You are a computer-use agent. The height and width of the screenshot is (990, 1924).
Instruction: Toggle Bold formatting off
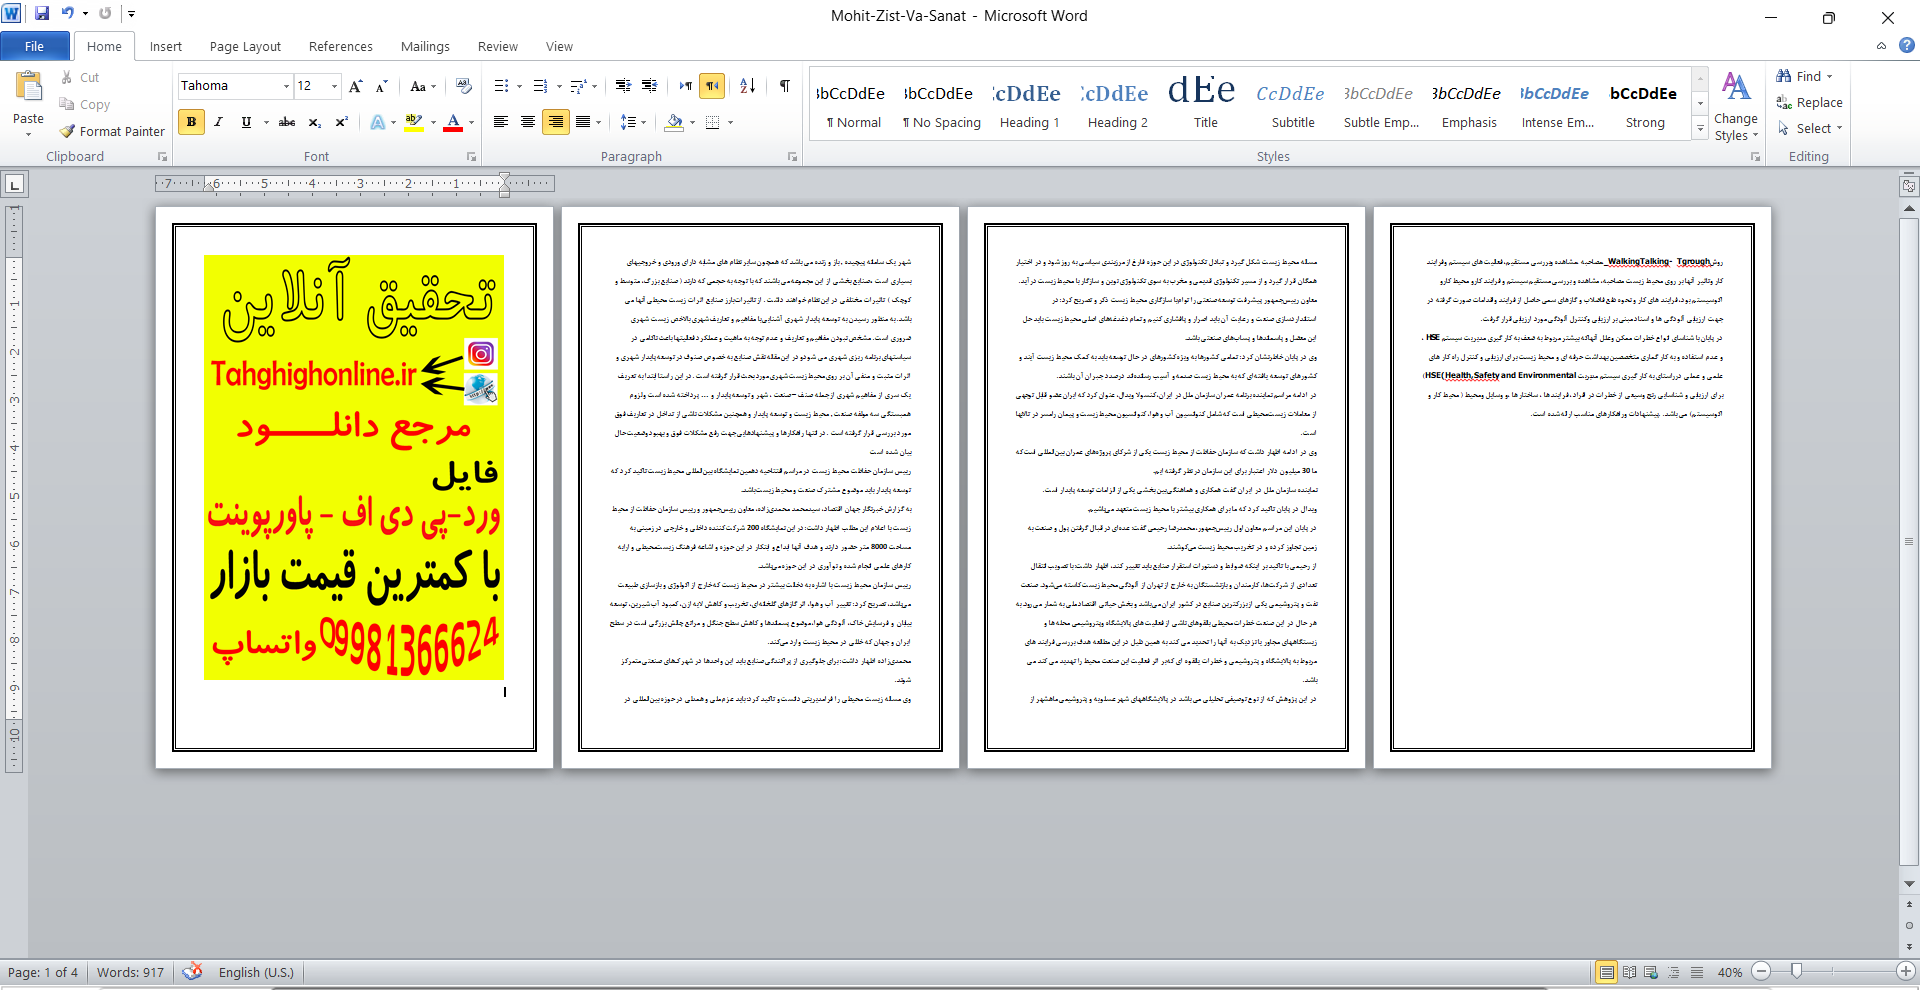[x=191, y=122]
